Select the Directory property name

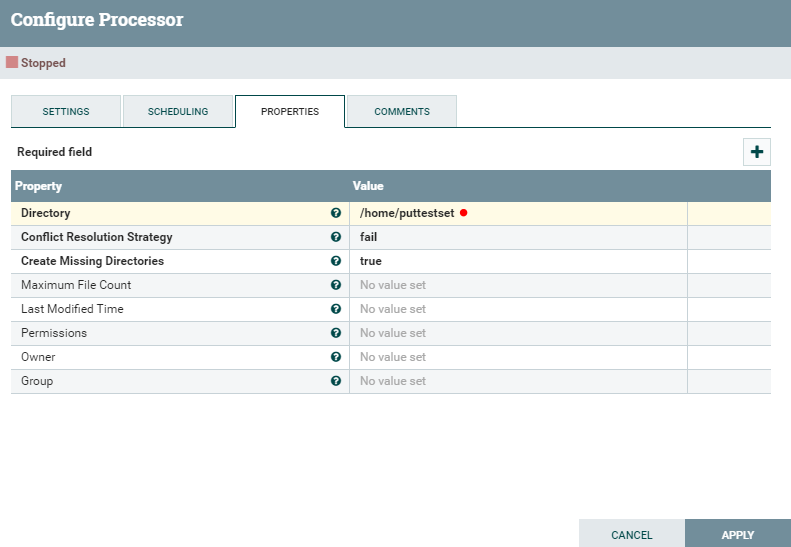(x=45, y=213)
